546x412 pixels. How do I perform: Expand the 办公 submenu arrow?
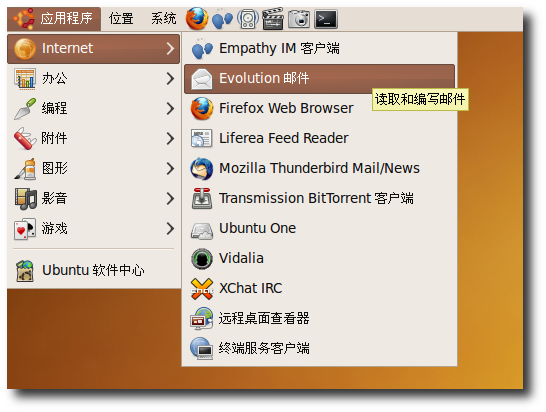[170, 79]
